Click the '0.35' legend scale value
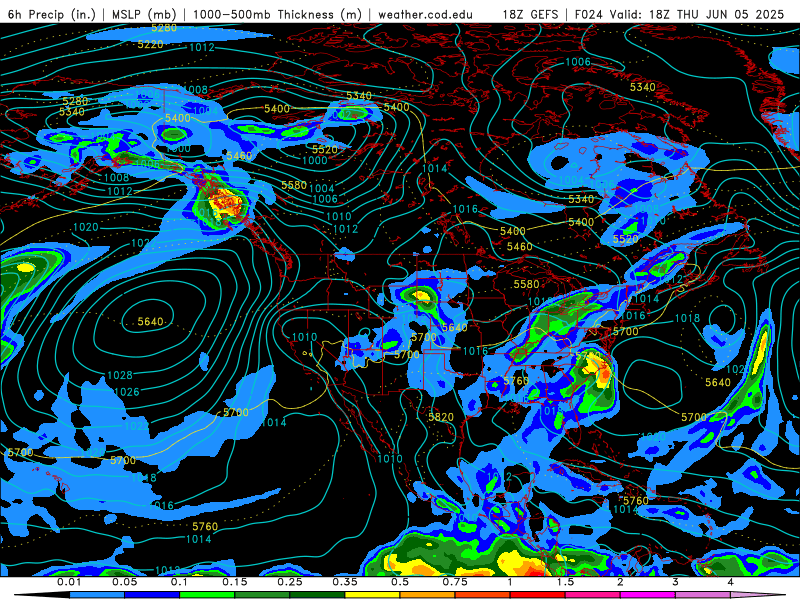Screen dimensions: 800x600 (x=345, y=582)
